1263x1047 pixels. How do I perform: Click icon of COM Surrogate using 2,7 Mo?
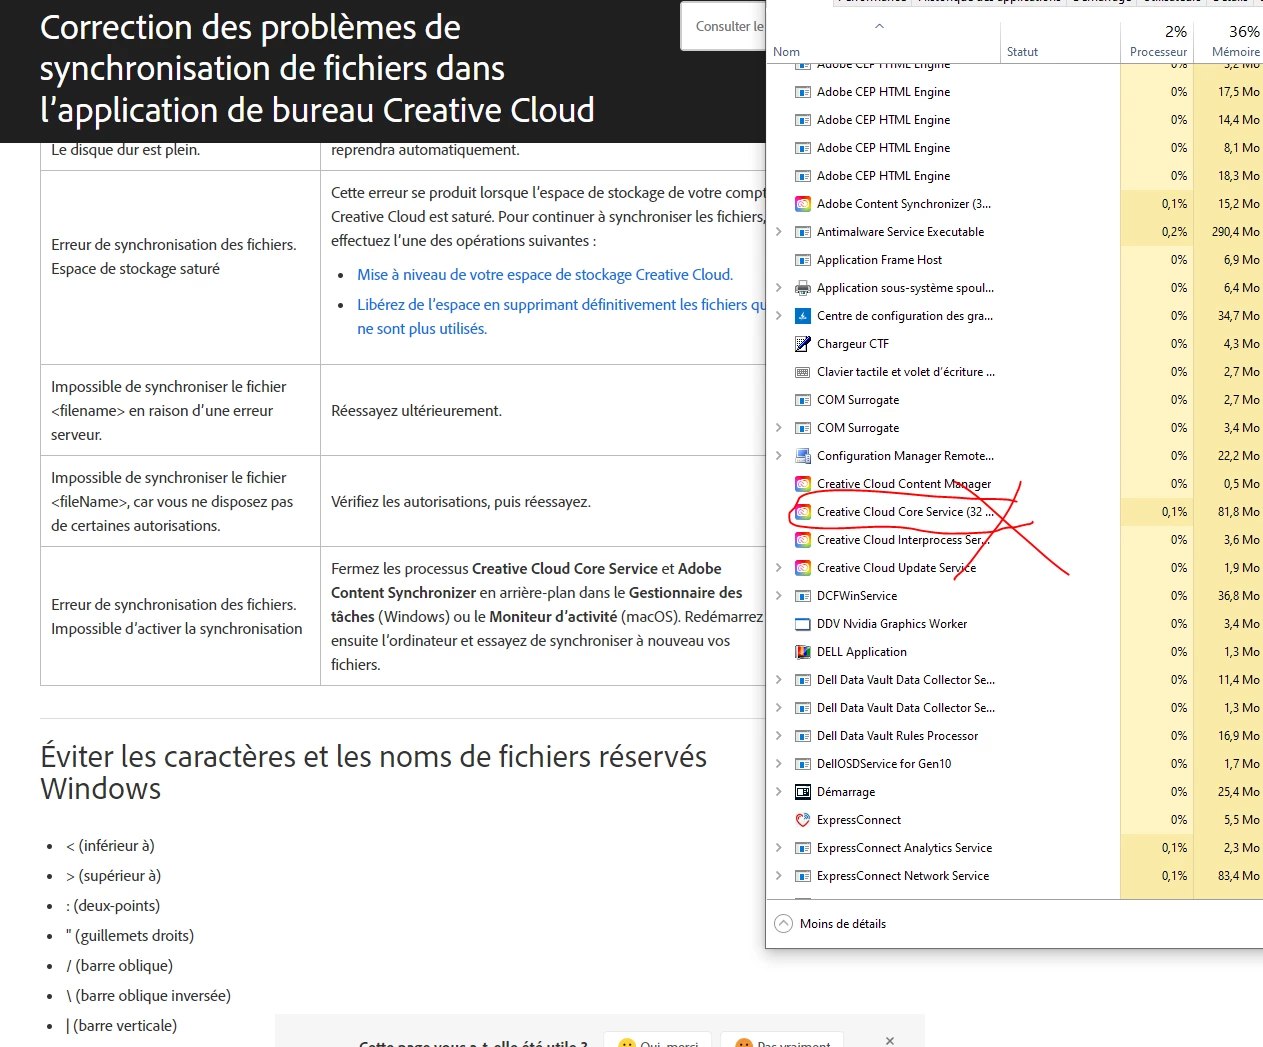click(802, 400)
